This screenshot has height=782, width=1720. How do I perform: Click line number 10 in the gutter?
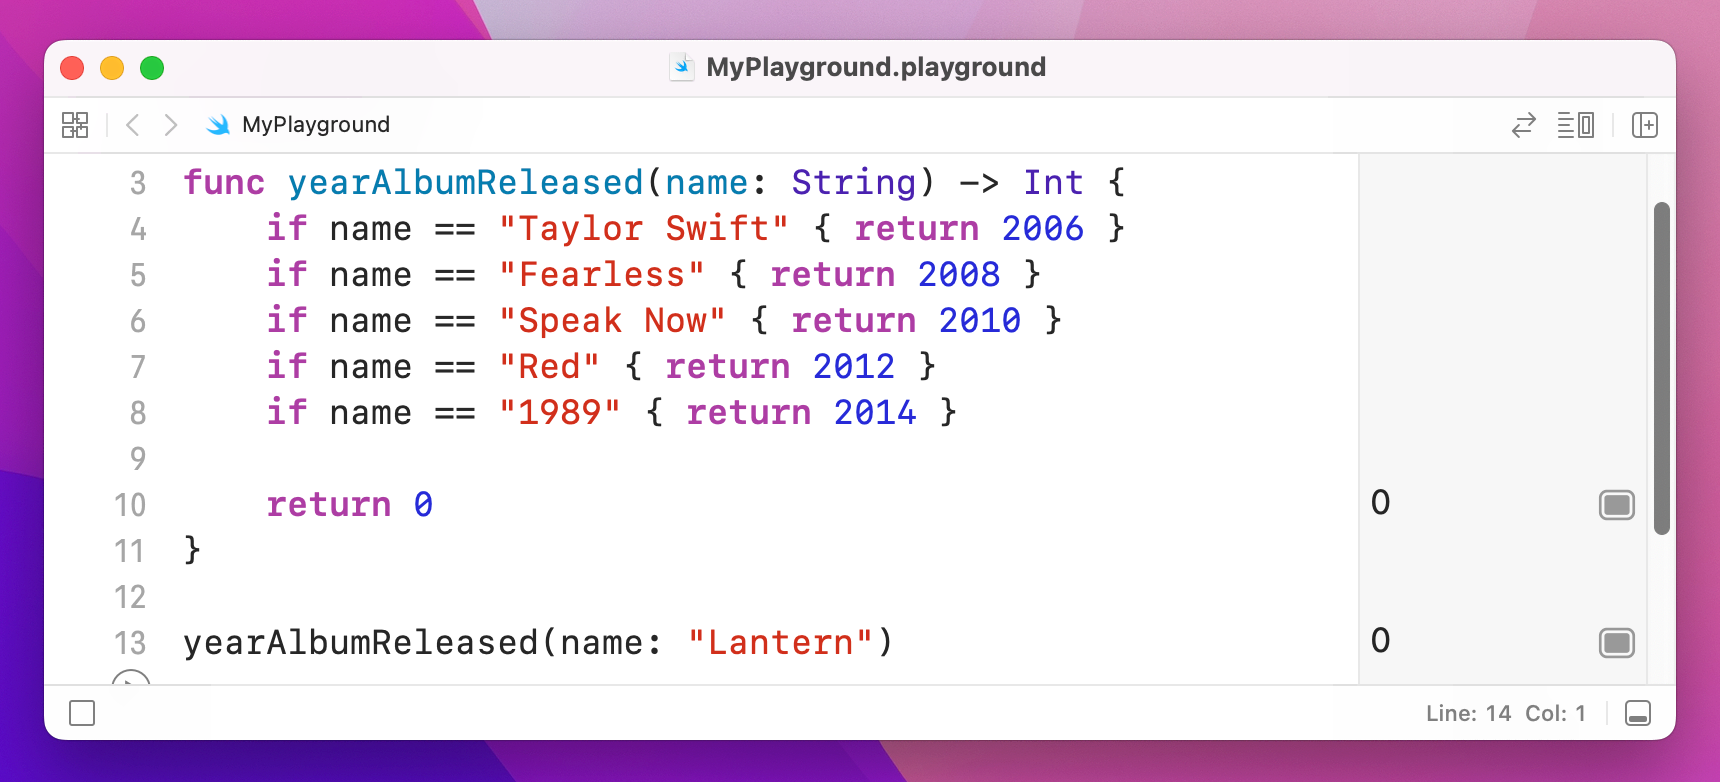pos(130,505)
